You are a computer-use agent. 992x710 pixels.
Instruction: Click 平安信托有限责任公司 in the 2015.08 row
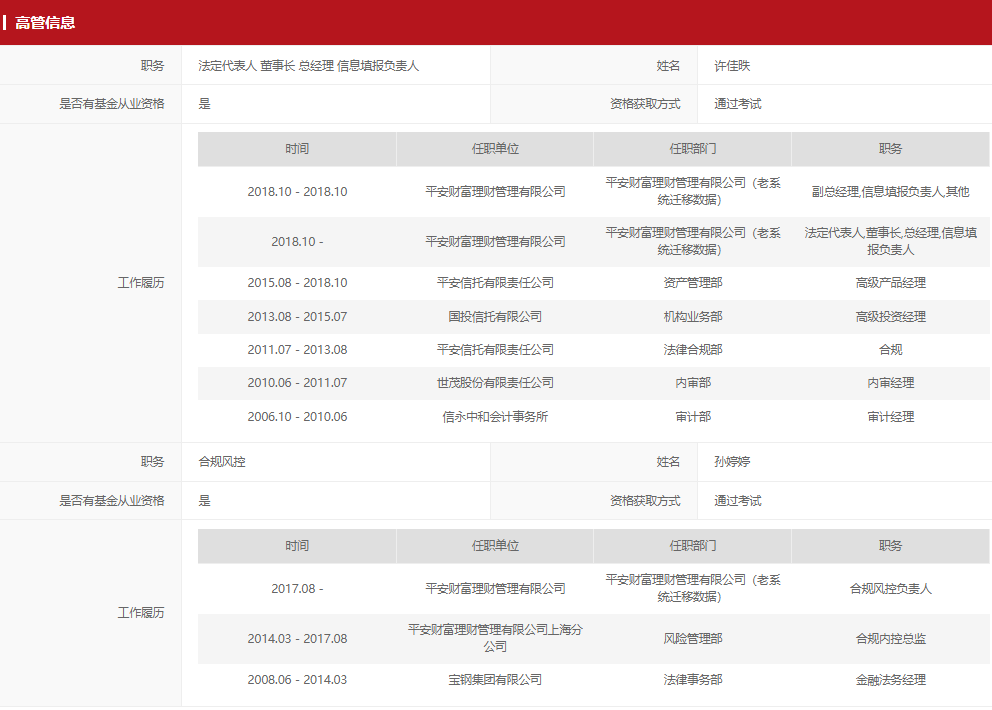495,283
